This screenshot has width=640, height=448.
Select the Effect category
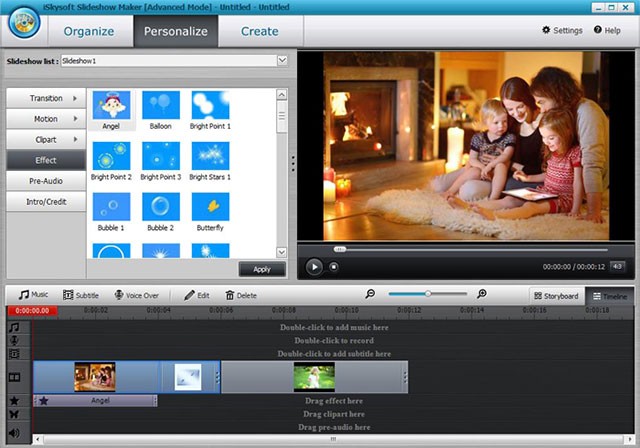pyautogui.click(x=46, y=160)
